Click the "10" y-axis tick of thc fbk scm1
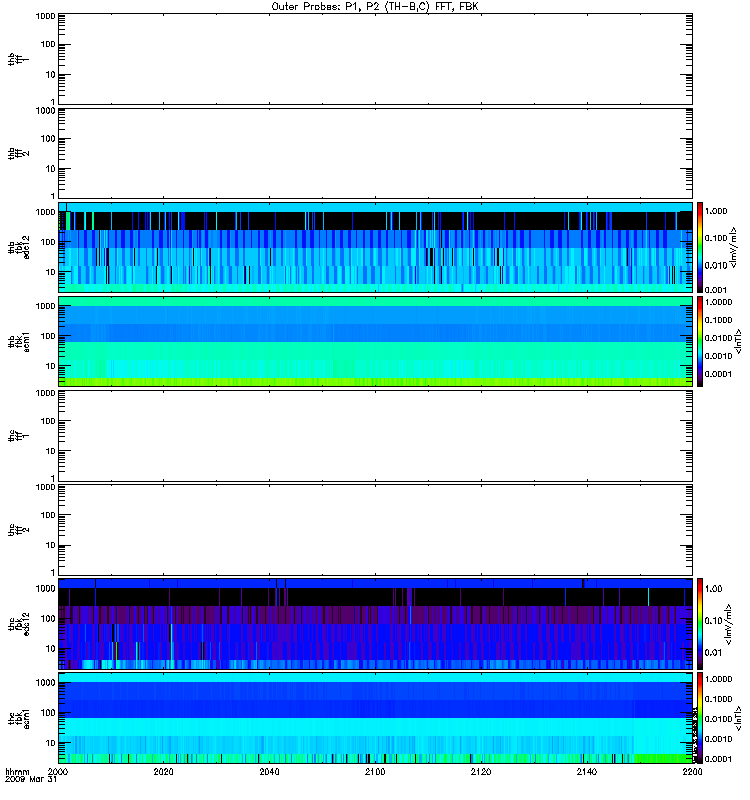This screenshot has height=800, width=750. click(x=51, y=743)
